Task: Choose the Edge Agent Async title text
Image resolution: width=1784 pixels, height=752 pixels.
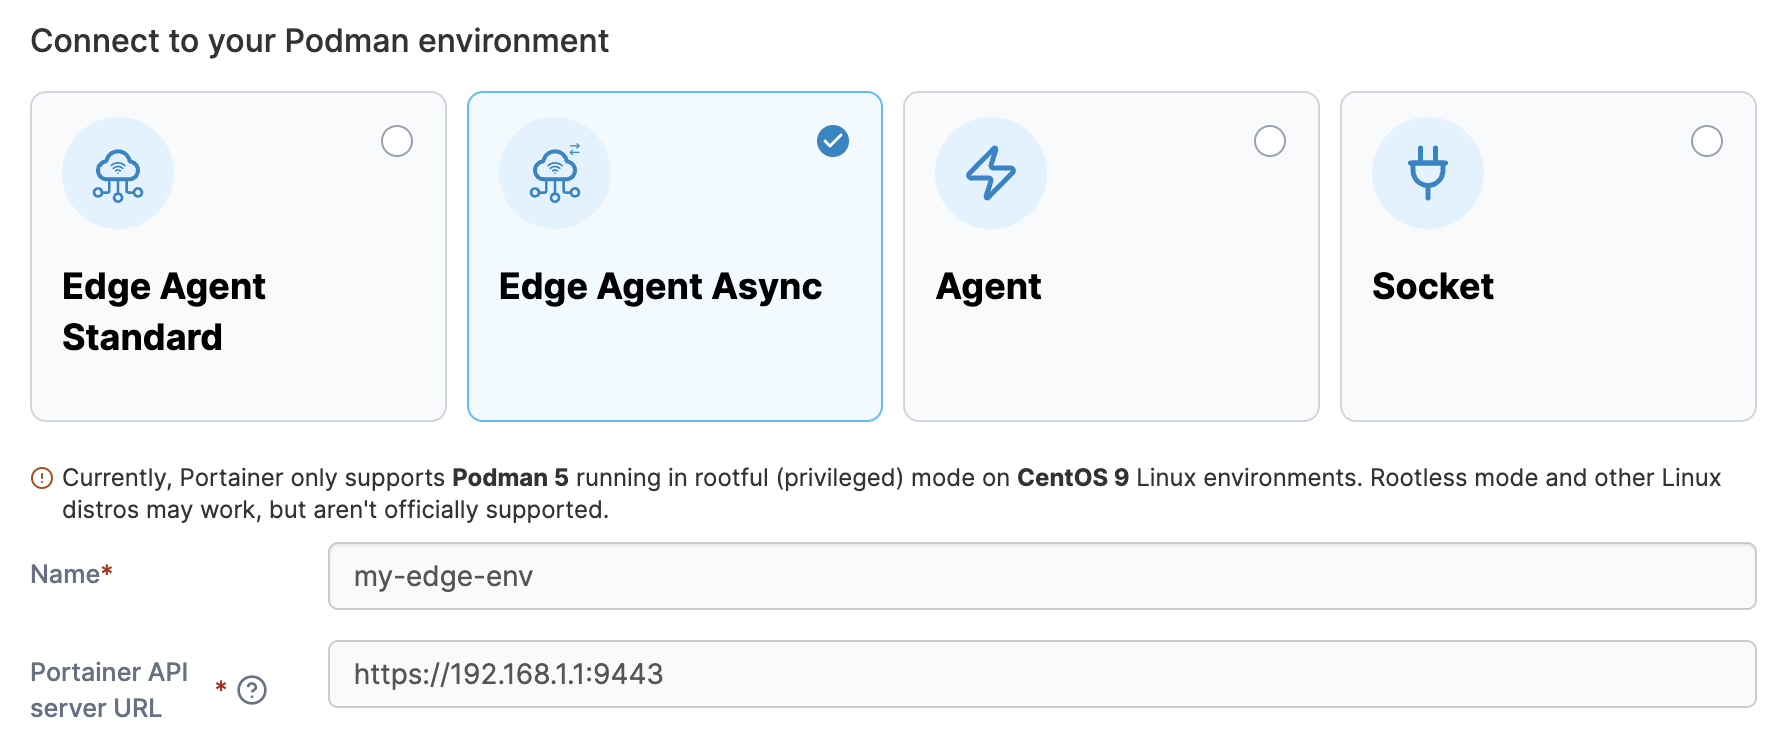Action: (x=660, y=287)
